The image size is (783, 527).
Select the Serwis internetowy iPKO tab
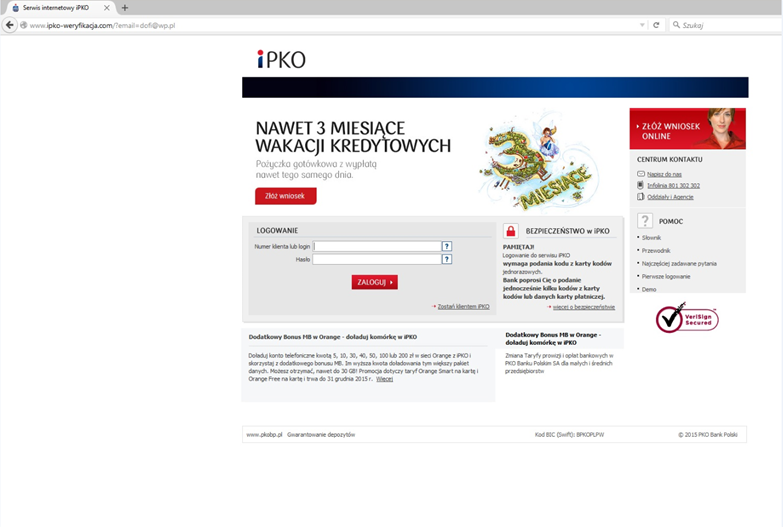pyautogui.click(x=55, y=8)
